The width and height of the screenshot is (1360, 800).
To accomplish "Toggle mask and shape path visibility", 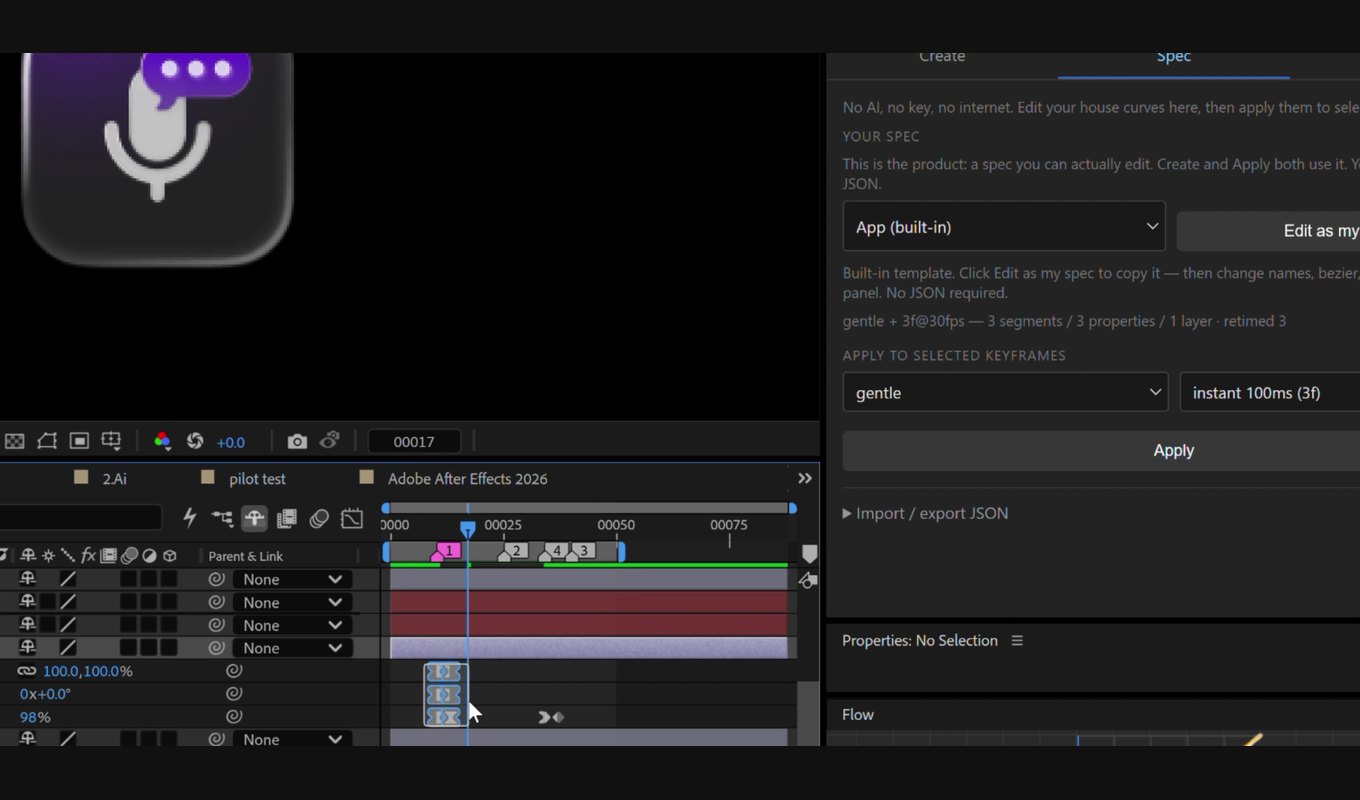I will (x=47, y=441).
